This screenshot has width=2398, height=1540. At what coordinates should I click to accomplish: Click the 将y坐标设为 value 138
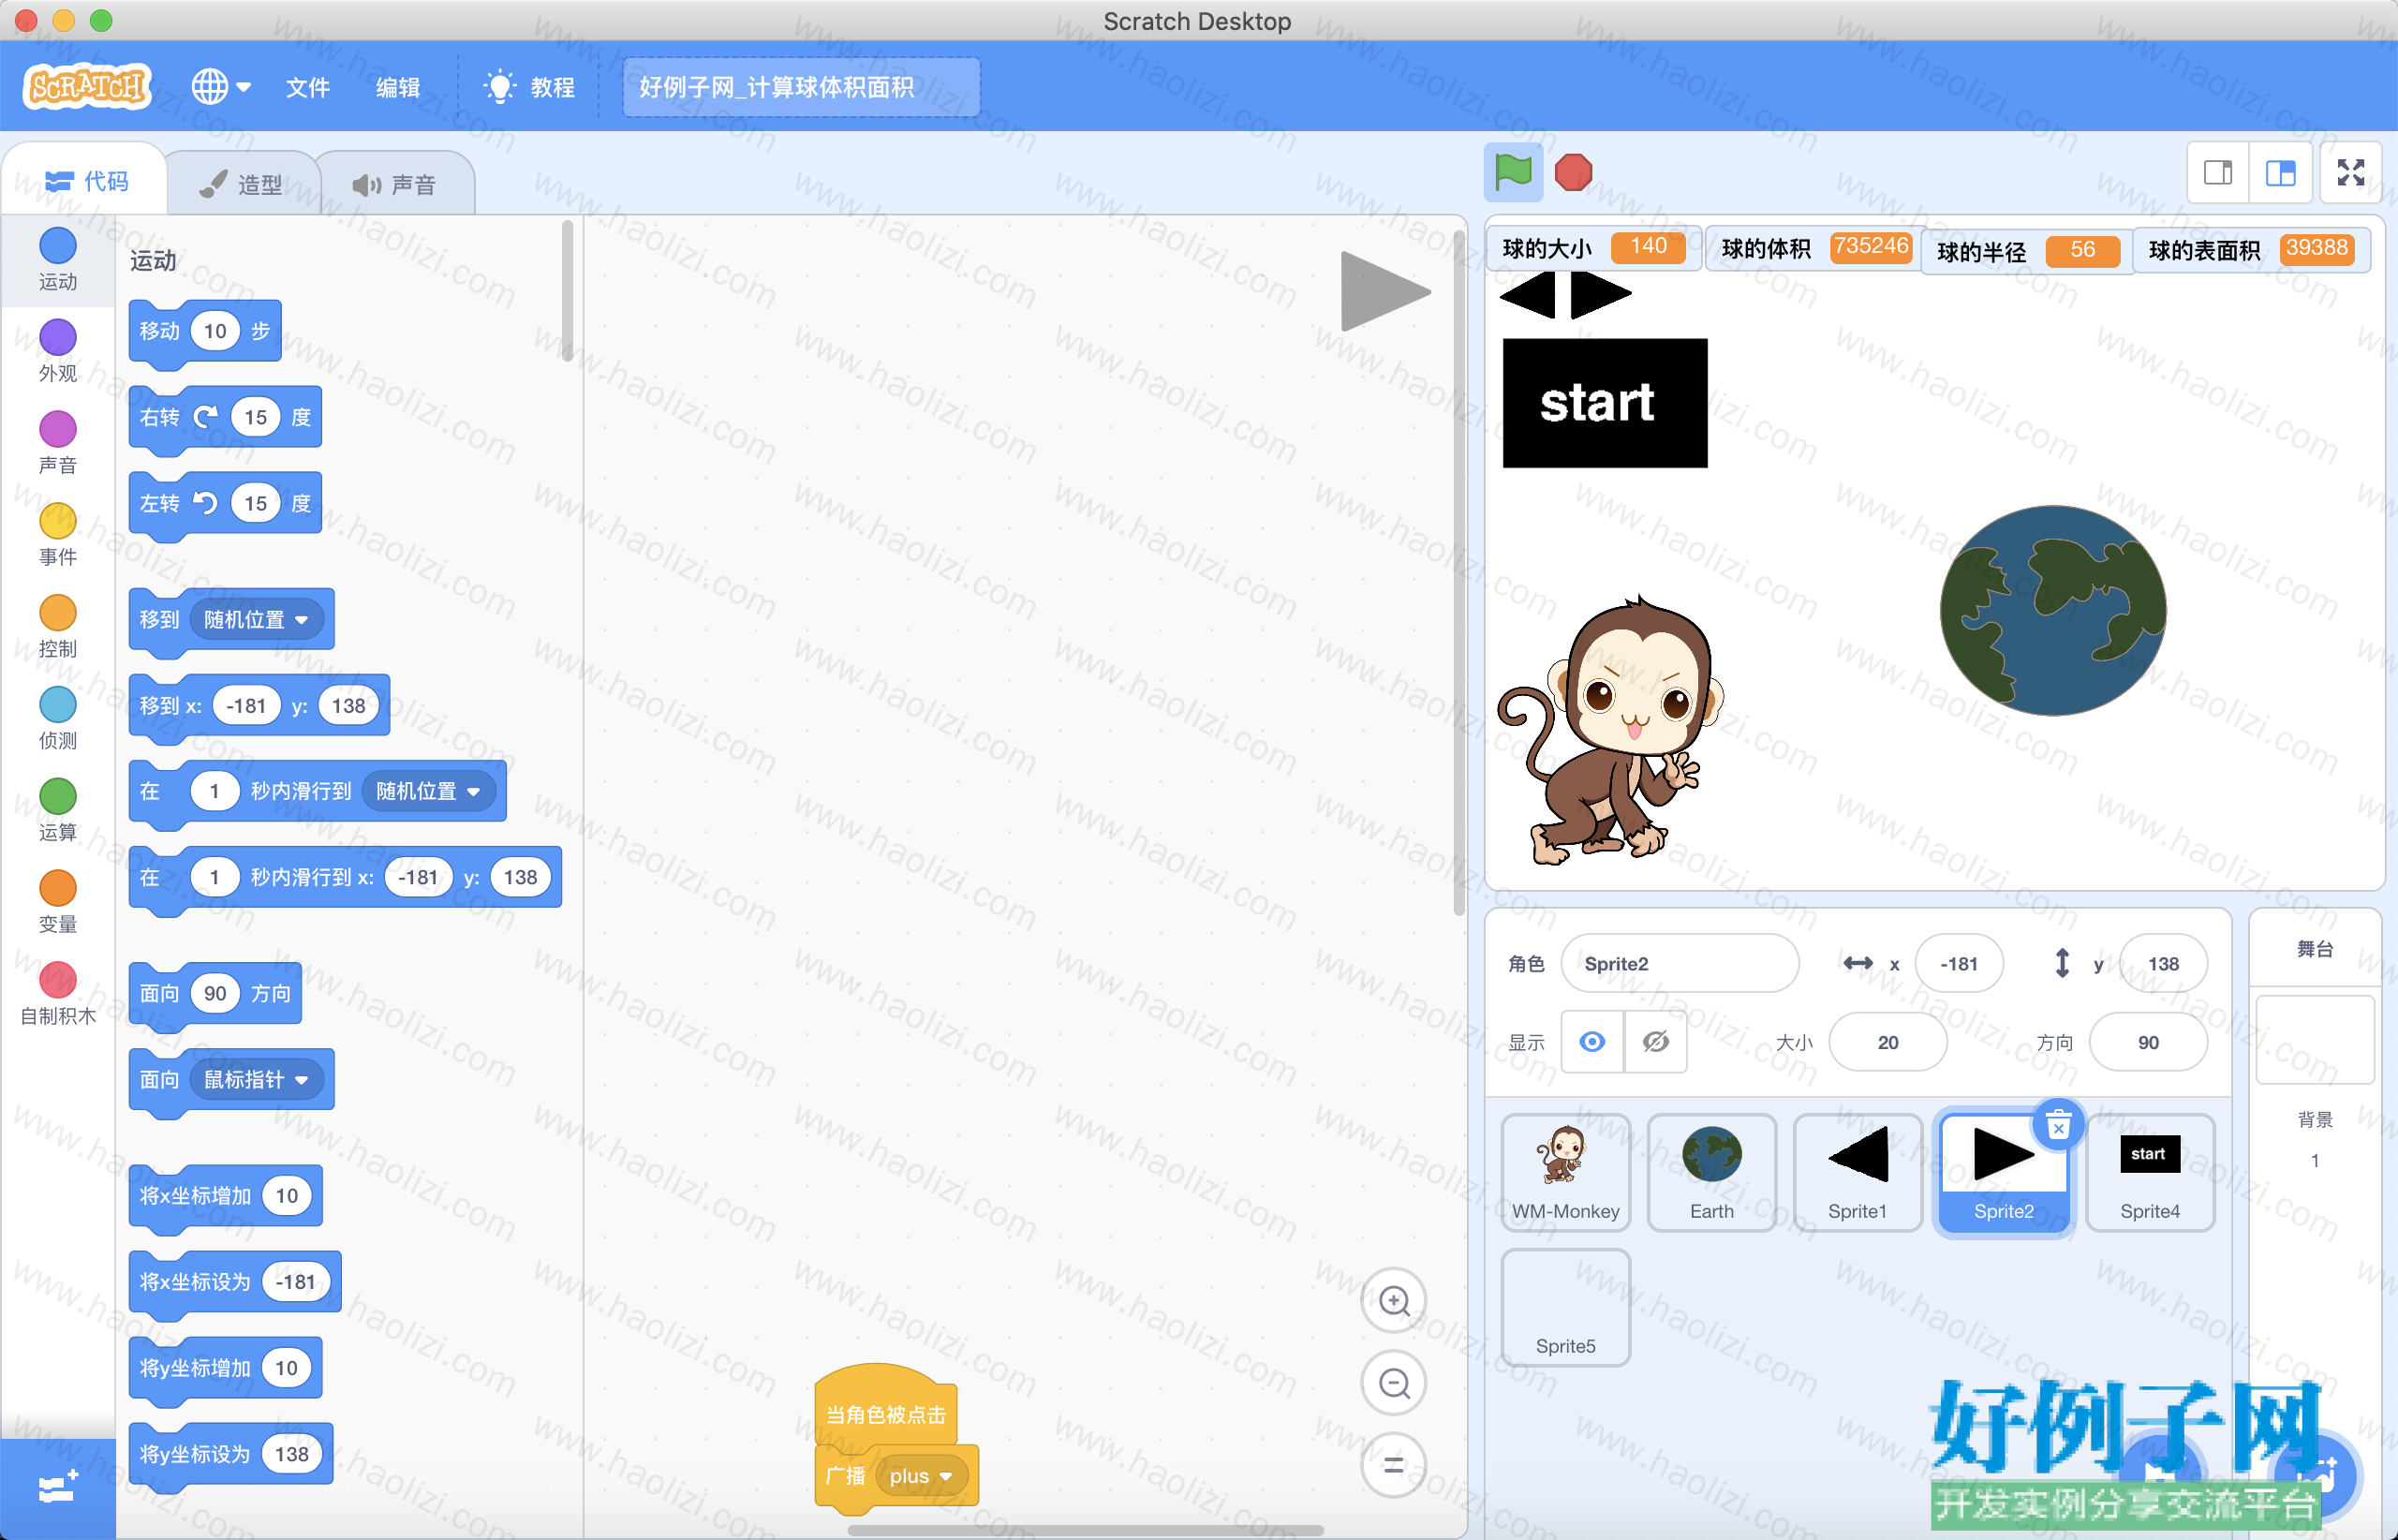[x=292, y=1454]
